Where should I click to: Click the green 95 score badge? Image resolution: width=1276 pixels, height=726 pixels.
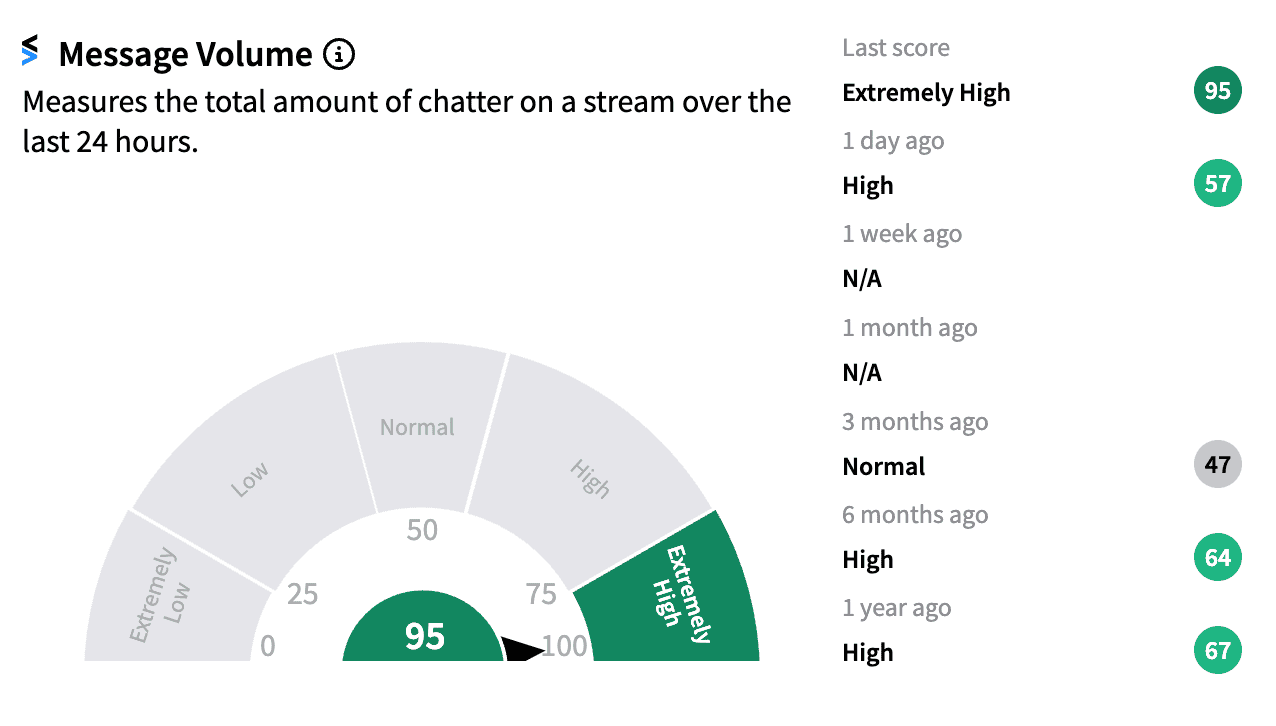click(x=1217, y=92)
